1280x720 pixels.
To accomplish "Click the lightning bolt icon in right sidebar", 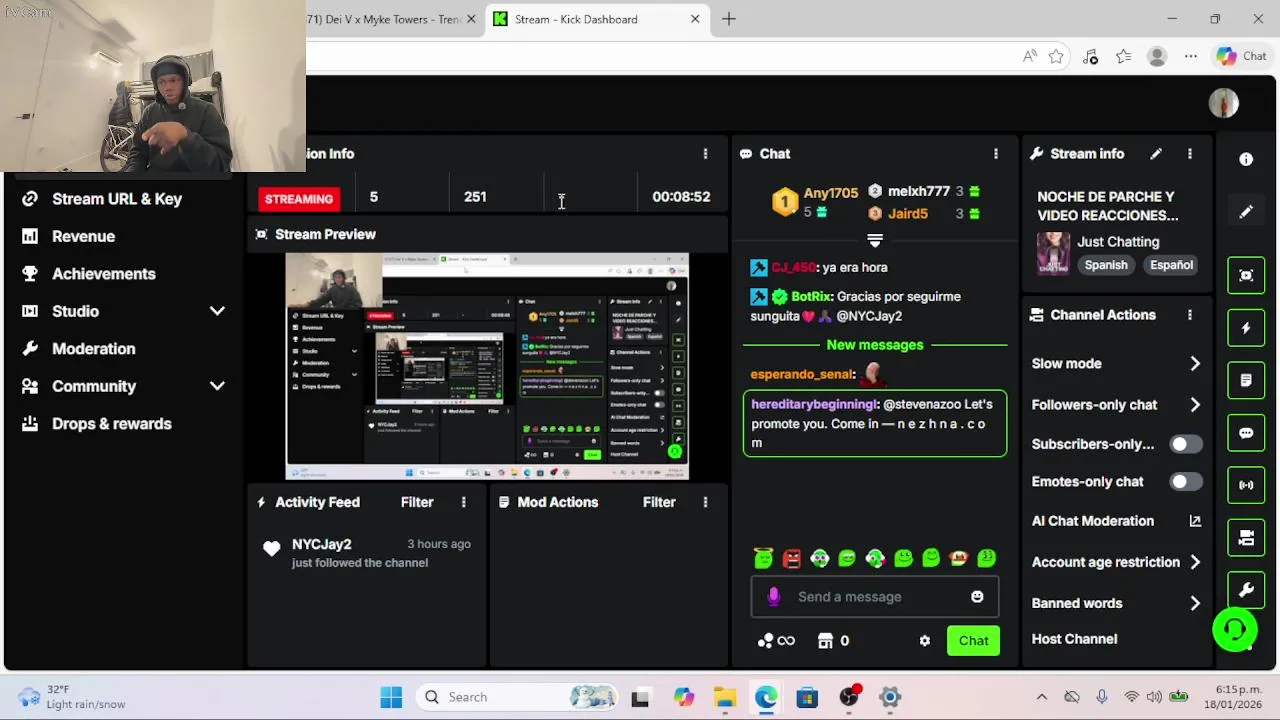I will point(1246,328).
